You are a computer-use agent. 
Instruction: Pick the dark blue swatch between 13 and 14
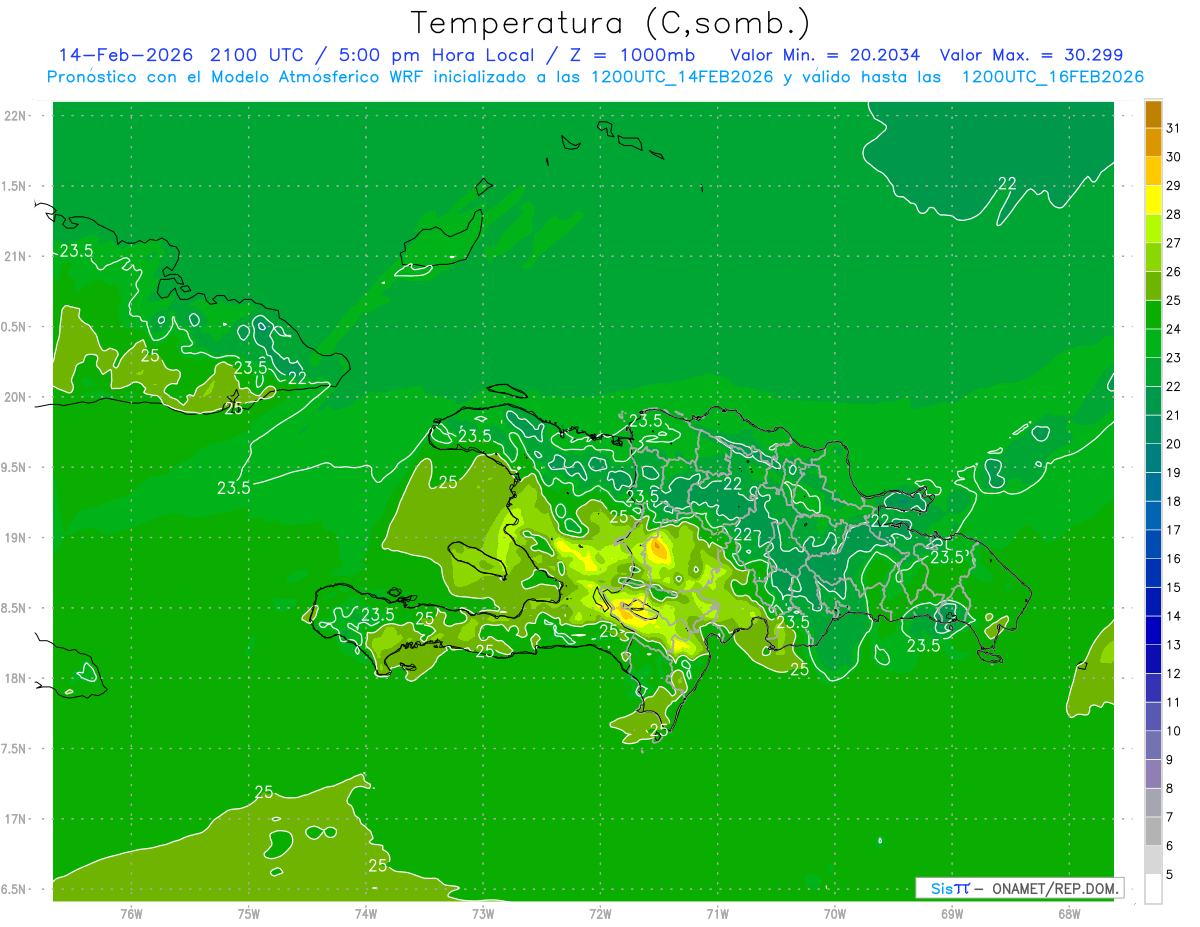point(1153,631)
